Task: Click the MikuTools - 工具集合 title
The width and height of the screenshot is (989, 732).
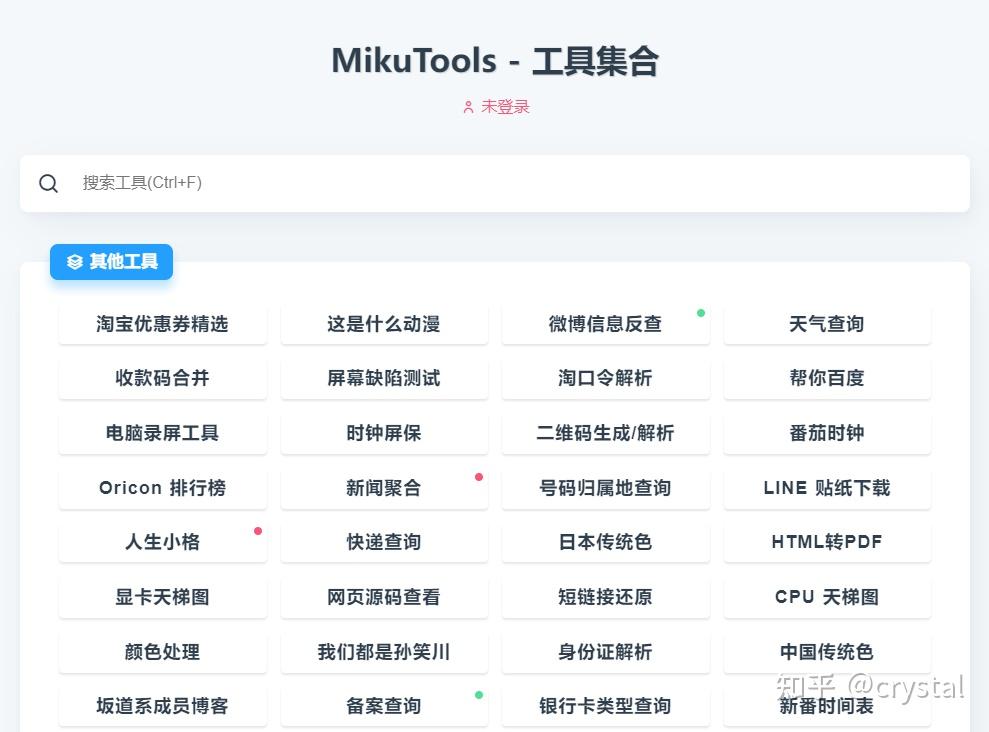Action: (x=495, y=61)
